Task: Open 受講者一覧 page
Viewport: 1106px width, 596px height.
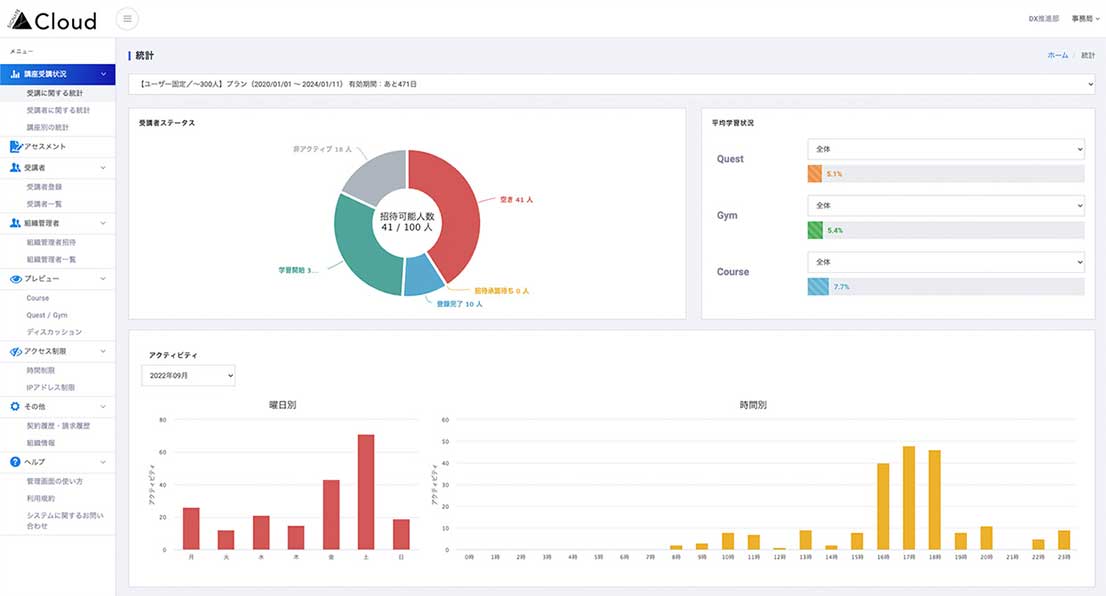Action: click(x=44, y=204)
